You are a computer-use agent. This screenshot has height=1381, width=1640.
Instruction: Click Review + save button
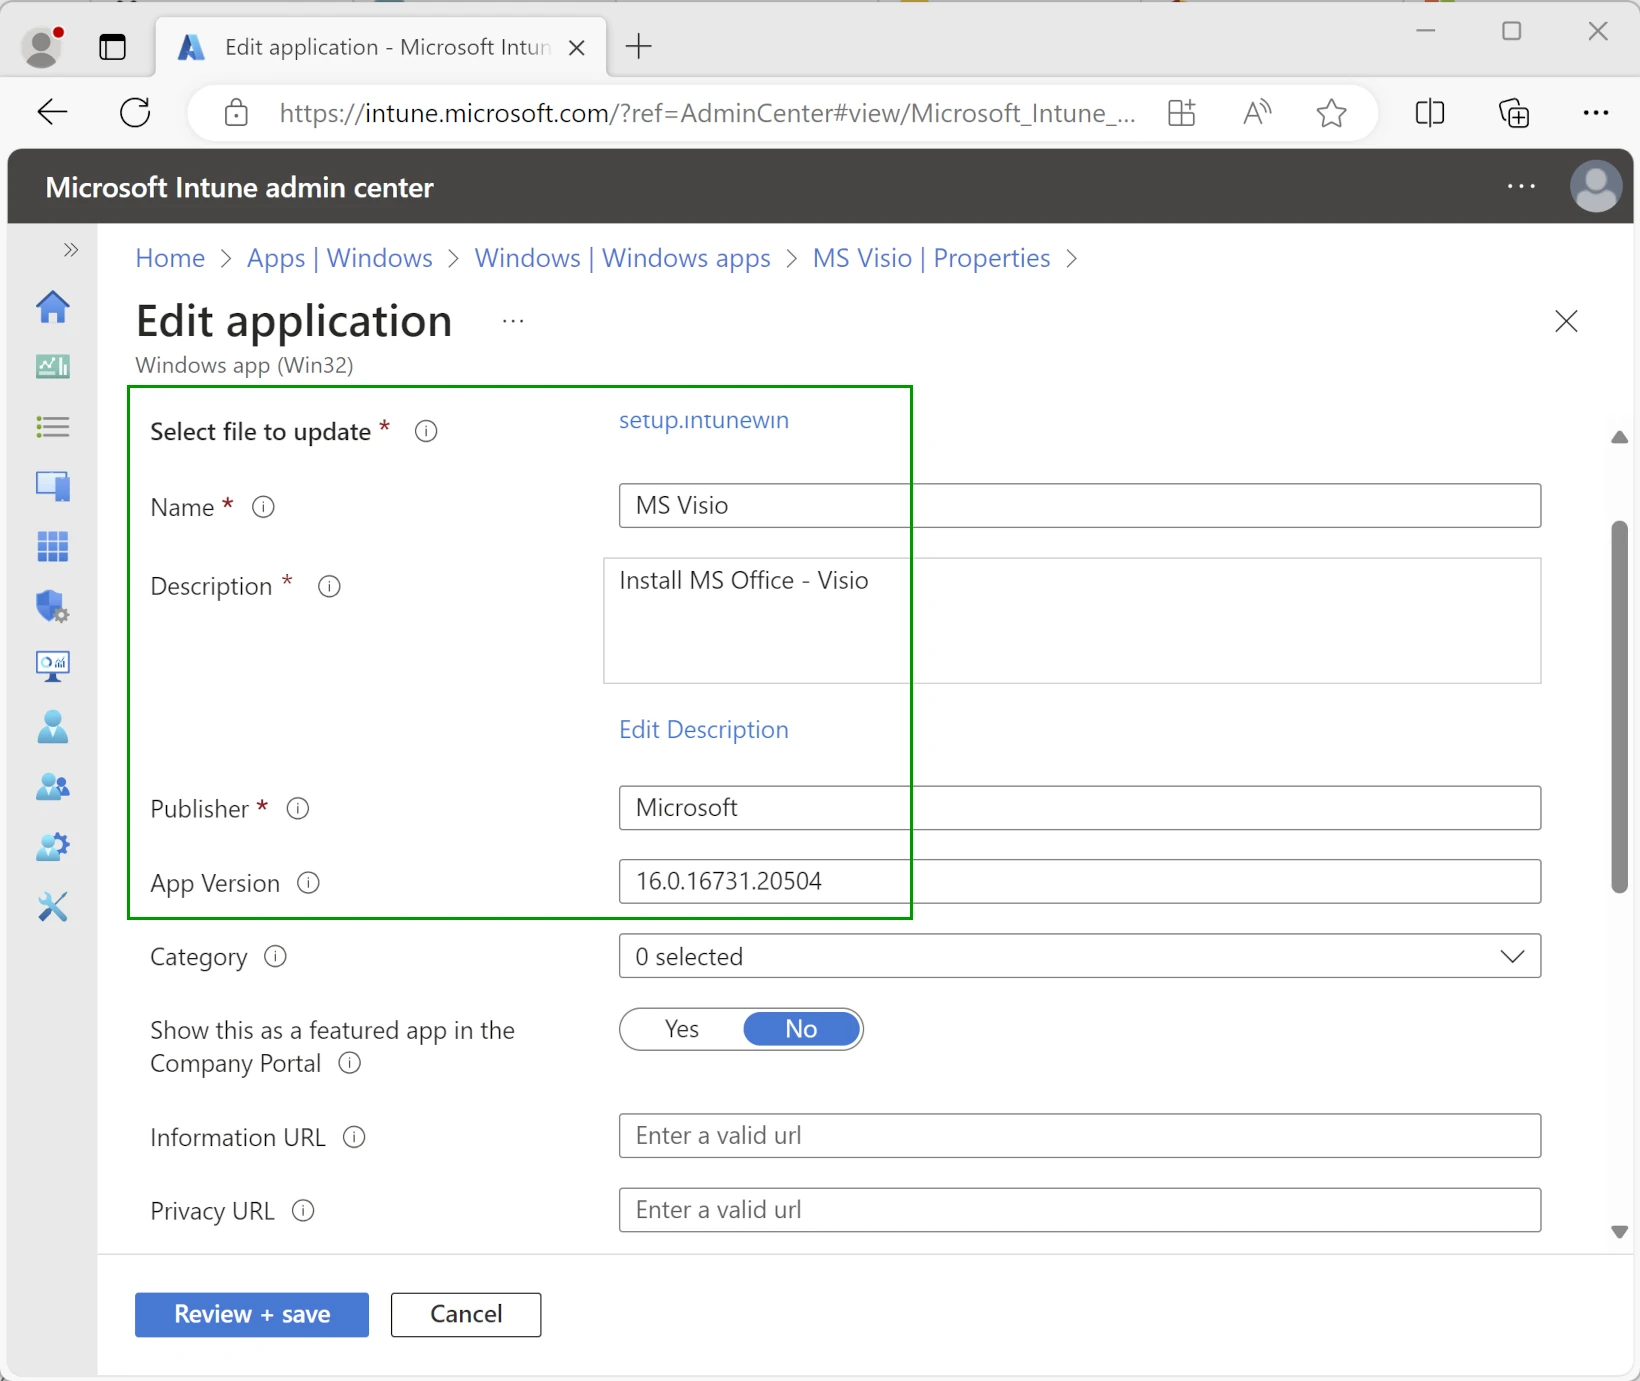(x=252, y=1314)
